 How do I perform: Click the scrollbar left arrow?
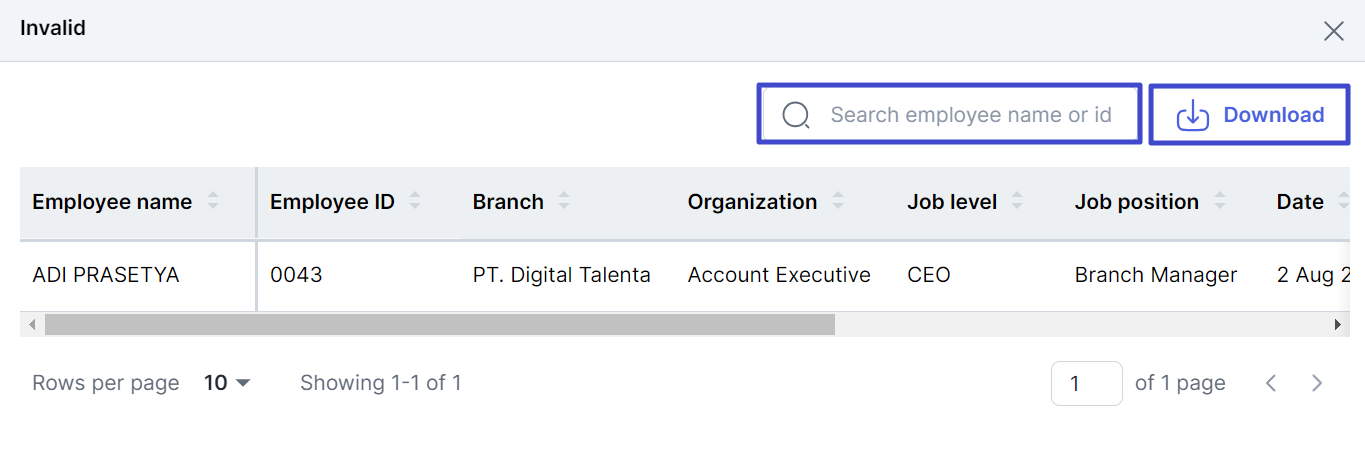(x=32, y=324)
